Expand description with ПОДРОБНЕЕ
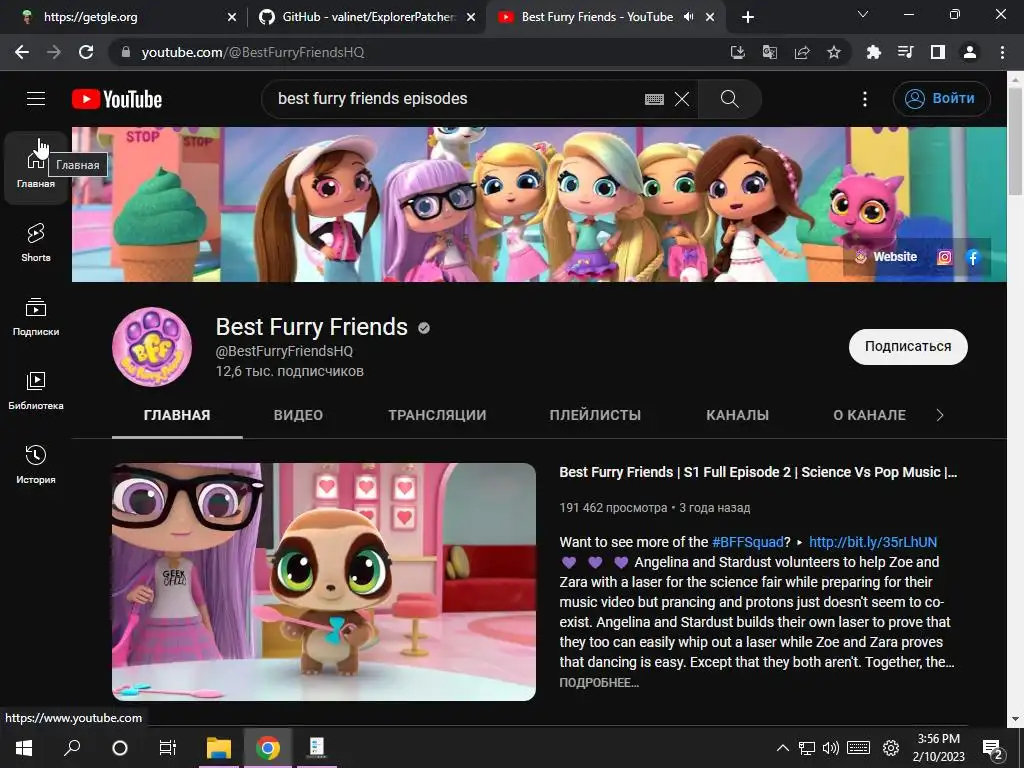 click(599, 682)
